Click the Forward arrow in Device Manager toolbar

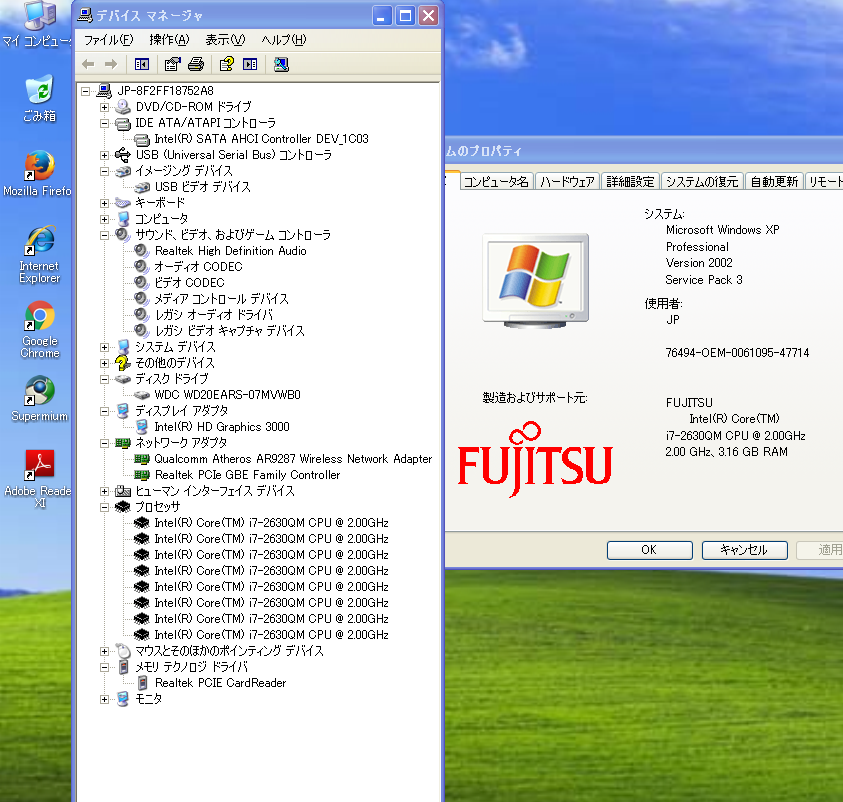pyautogui.click(x=111, y=65)
